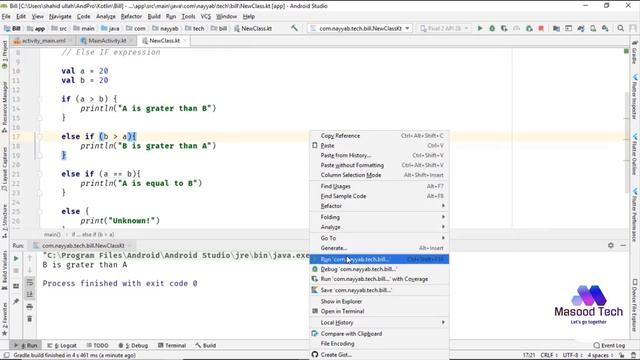The image size is (640, 360).
Task: Click the Debug bug icon in the toolbar
Action: point(492,28)
